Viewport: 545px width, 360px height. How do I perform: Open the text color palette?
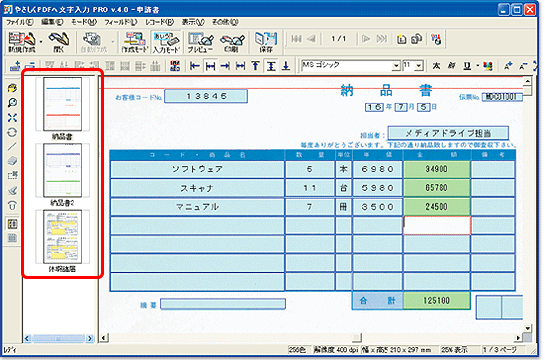[488, 66]
